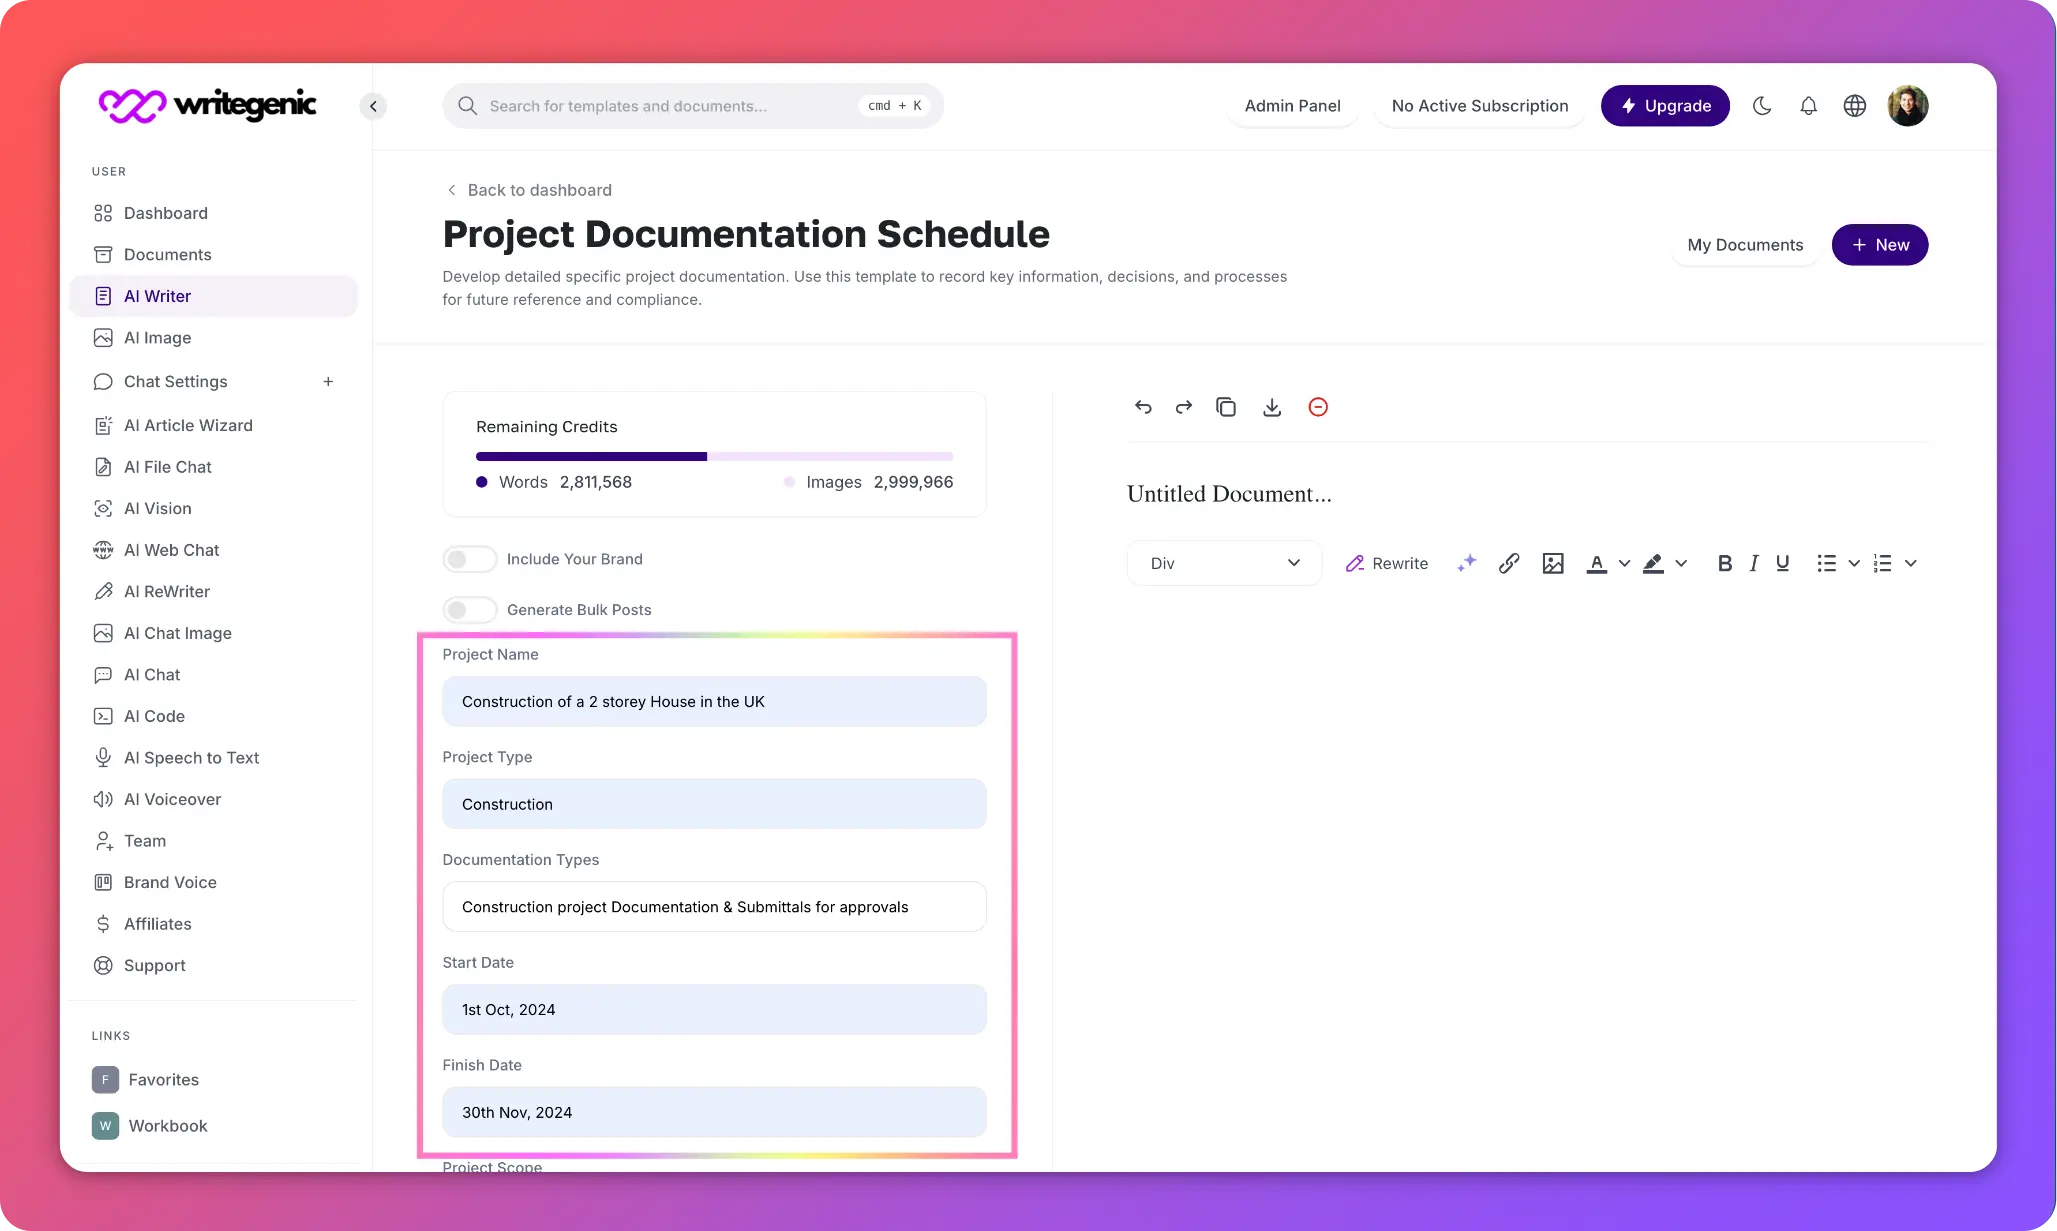Expand the highlight color dropdown
2057x1231 pixels.
click(x=1682, y=563)
